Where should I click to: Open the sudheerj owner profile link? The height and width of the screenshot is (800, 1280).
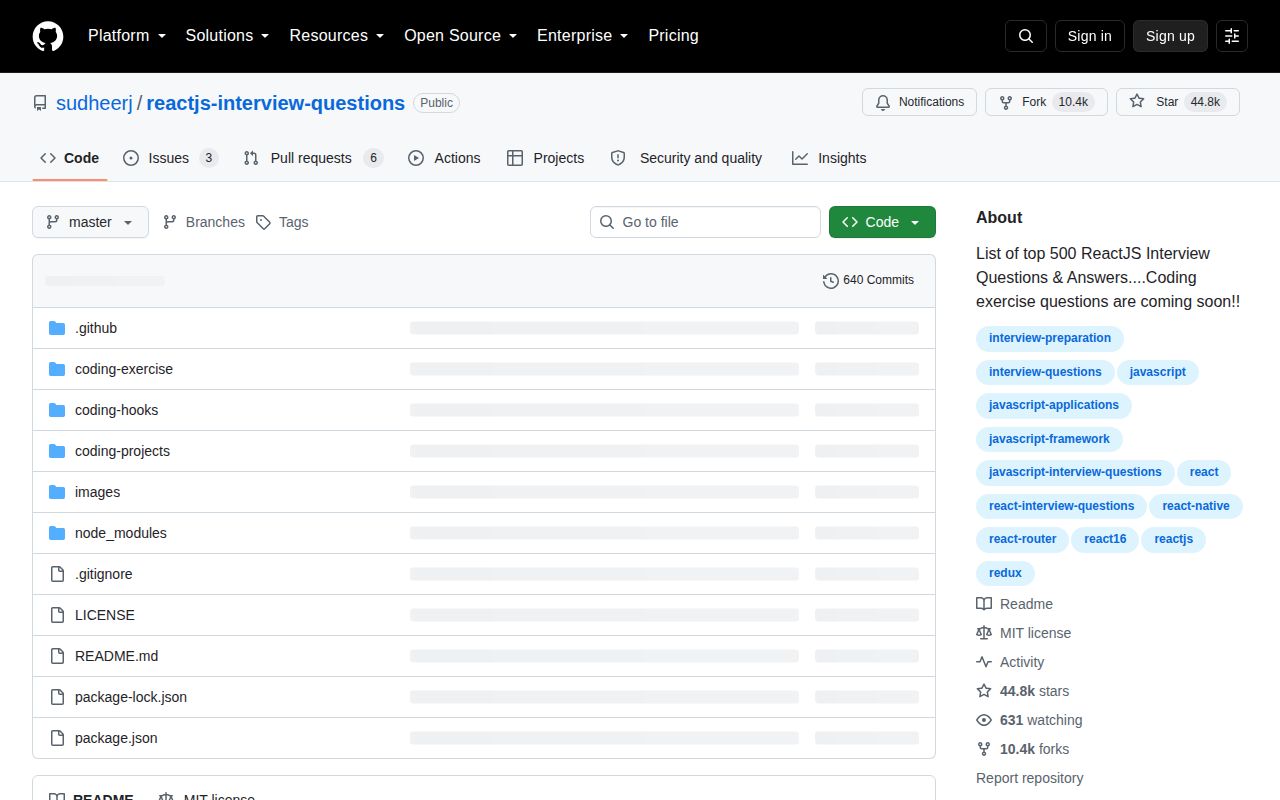pos(94,103)
